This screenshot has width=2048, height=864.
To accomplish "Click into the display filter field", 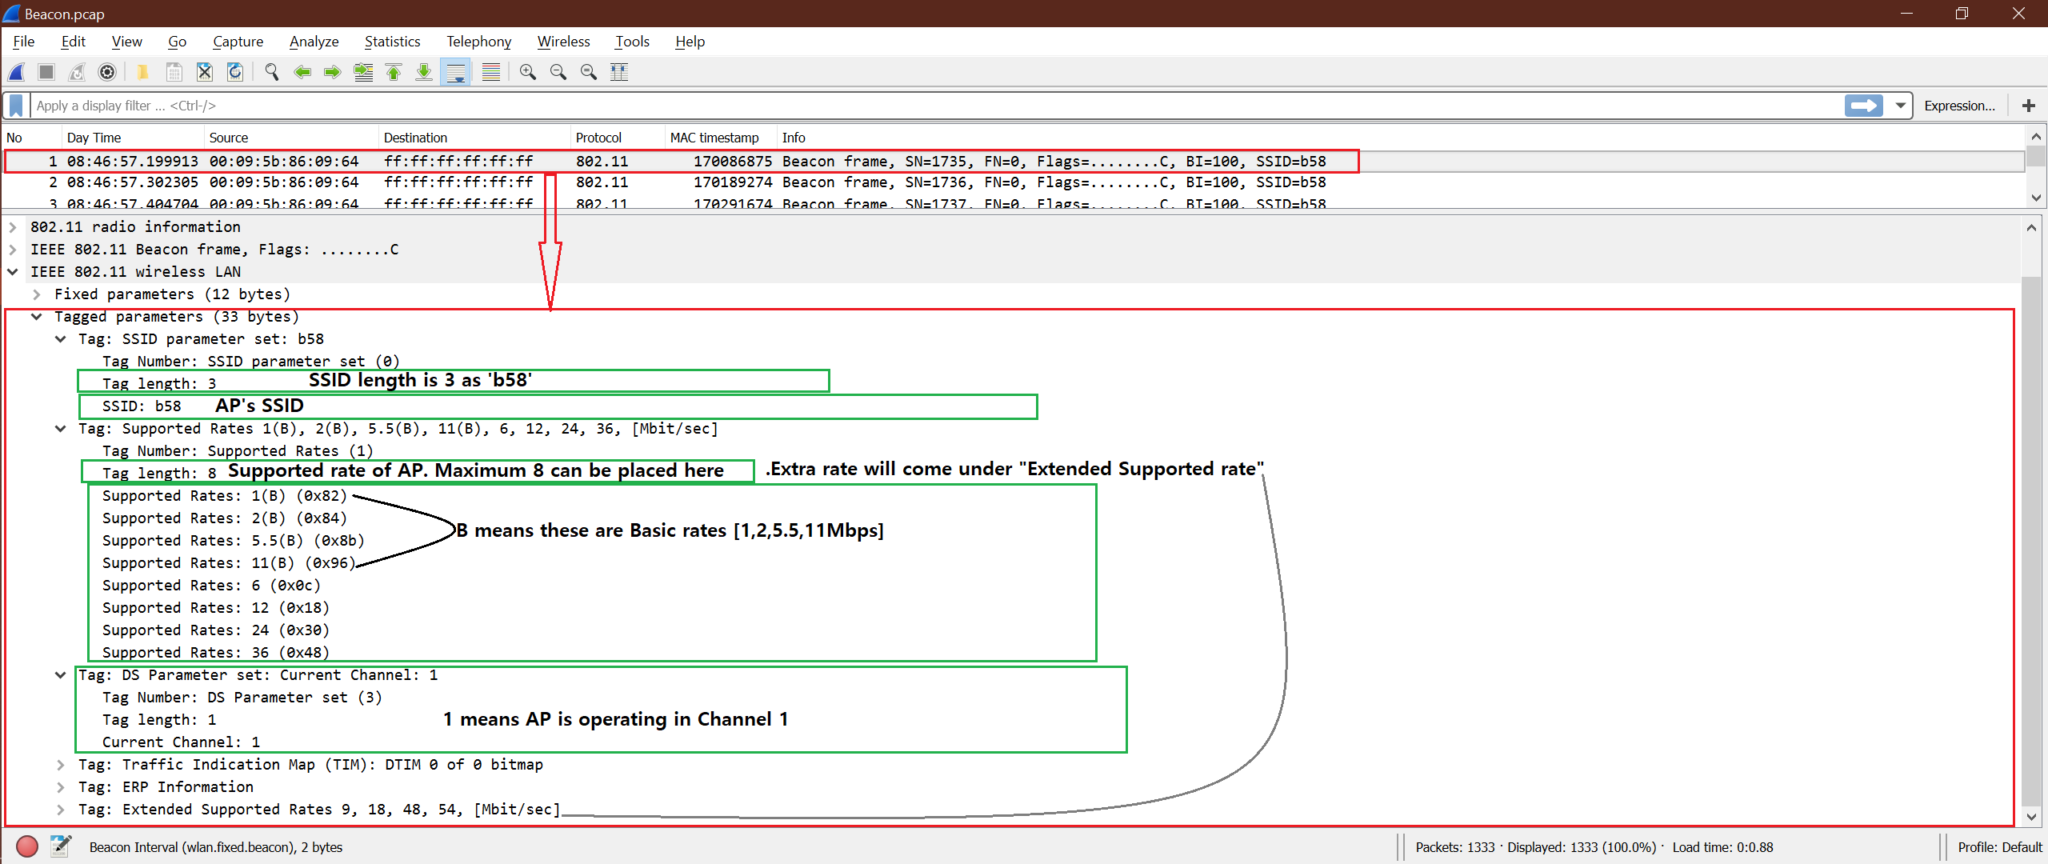I will [x=937, y=105].
